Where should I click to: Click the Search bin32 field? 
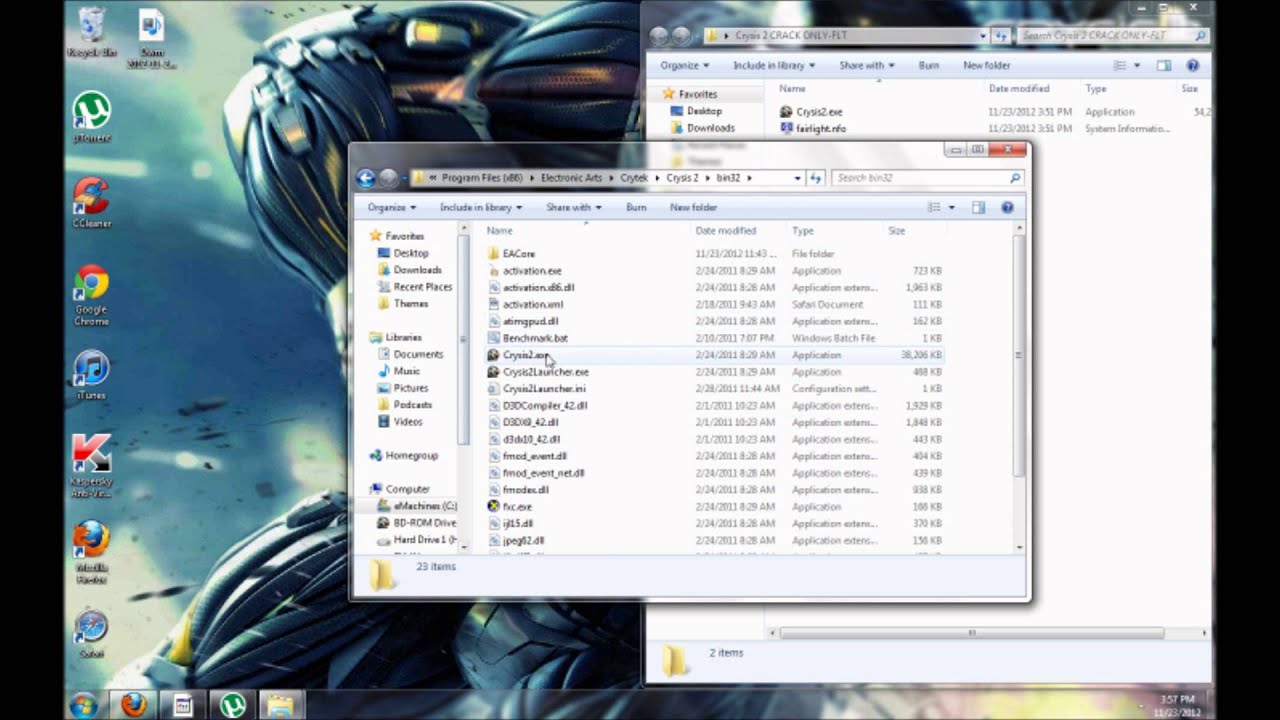click(927, 178)
